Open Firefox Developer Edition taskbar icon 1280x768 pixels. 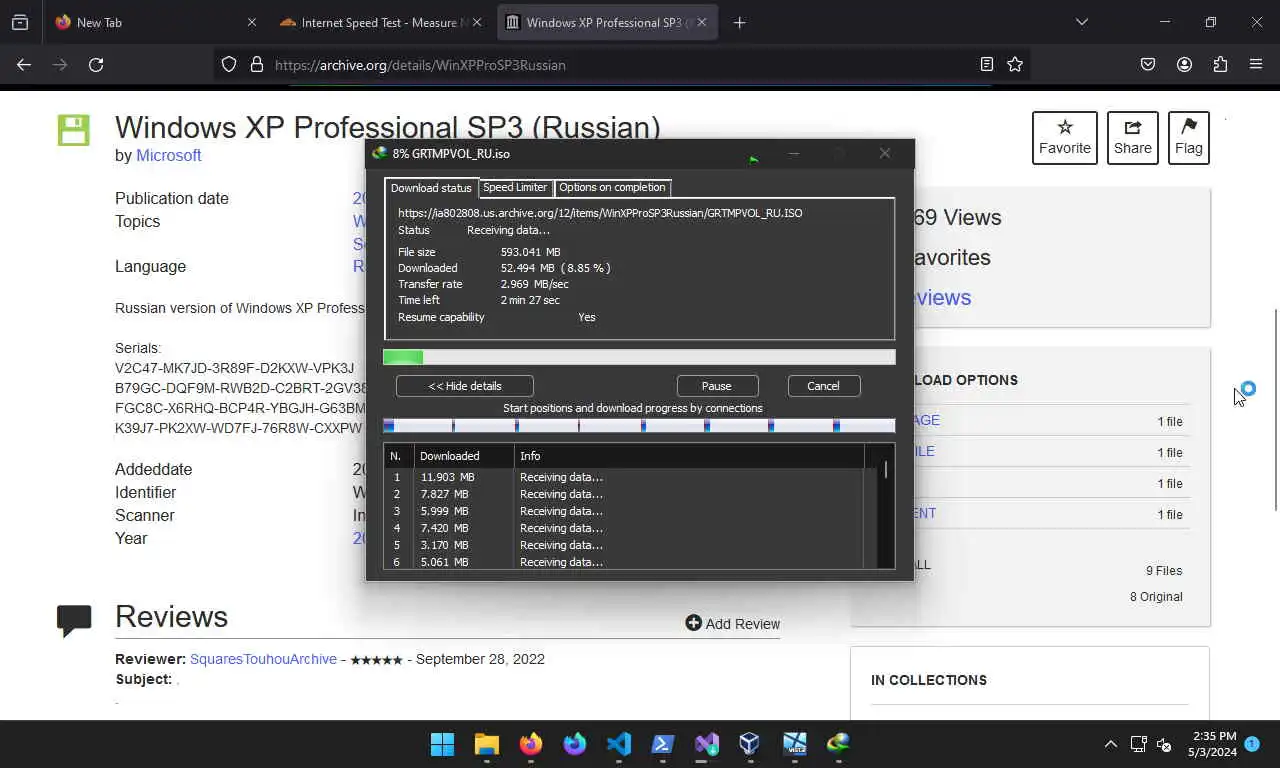coord(575,744)
